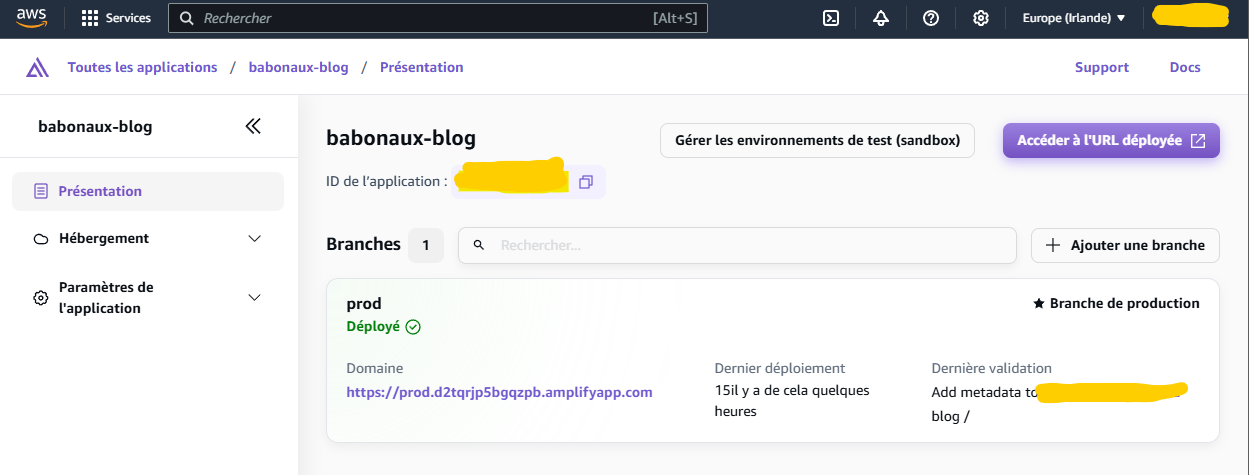Click the Amplify logo icon
This screenshot has height=475, width=1249.
click(38, 68)
